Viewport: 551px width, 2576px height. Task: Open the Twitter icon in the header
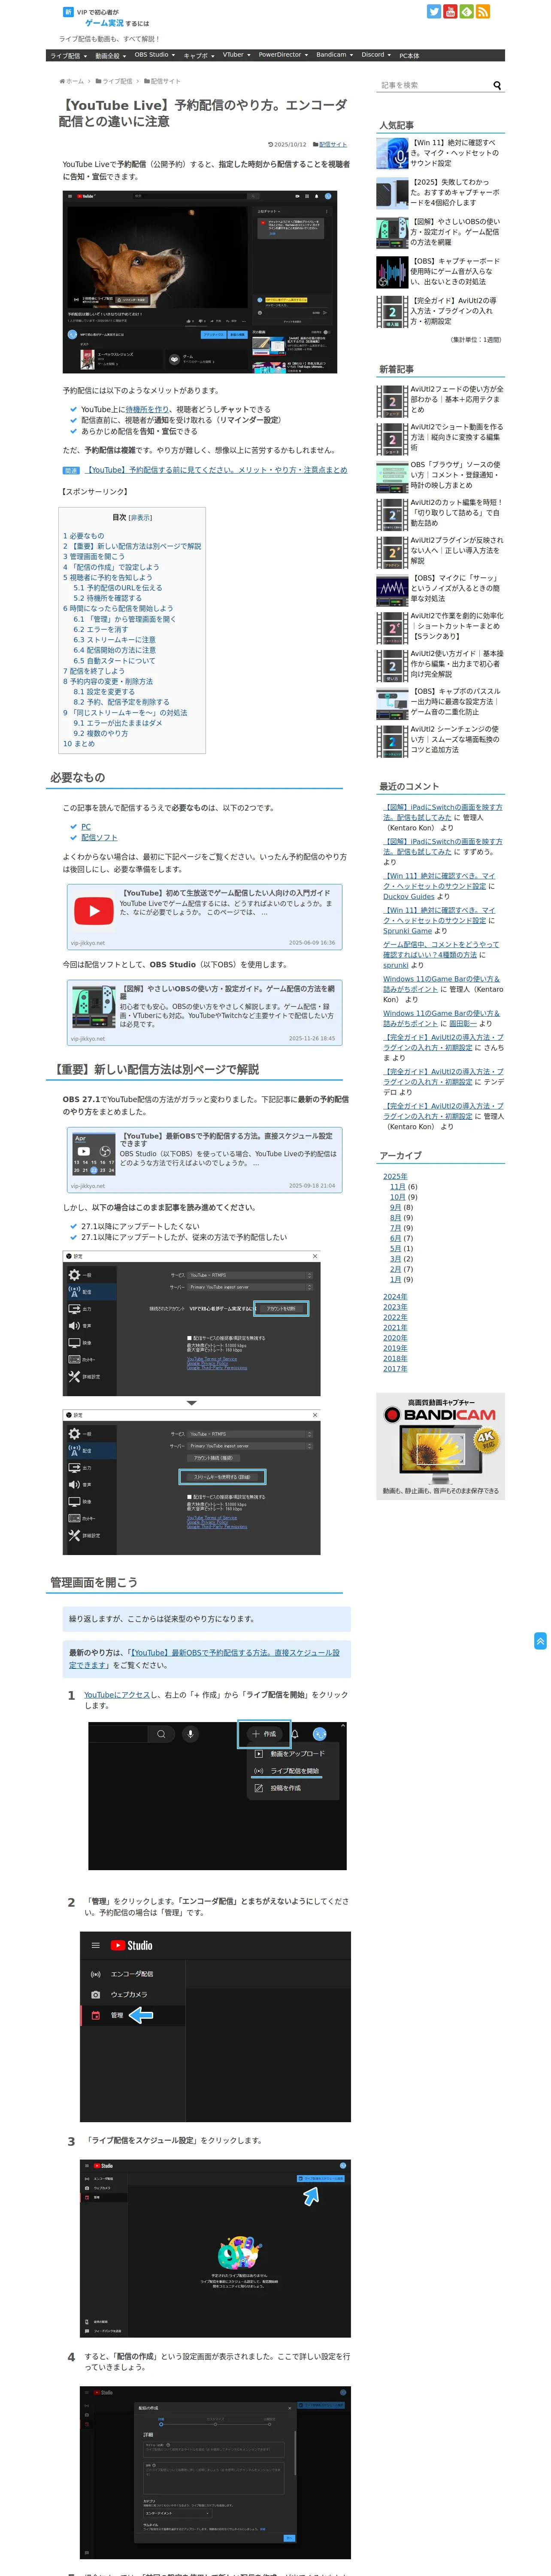point(434,12)
